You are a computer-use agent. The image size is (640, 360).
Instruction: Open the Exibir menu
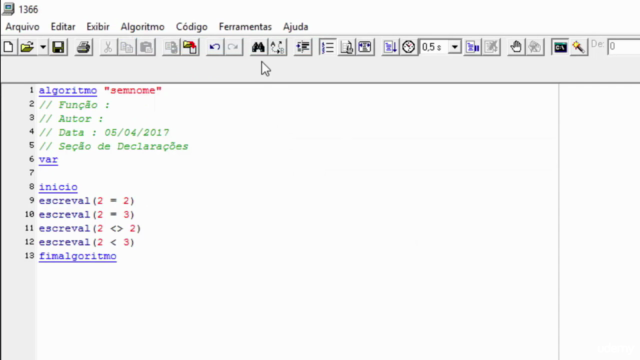coord(98,27)
